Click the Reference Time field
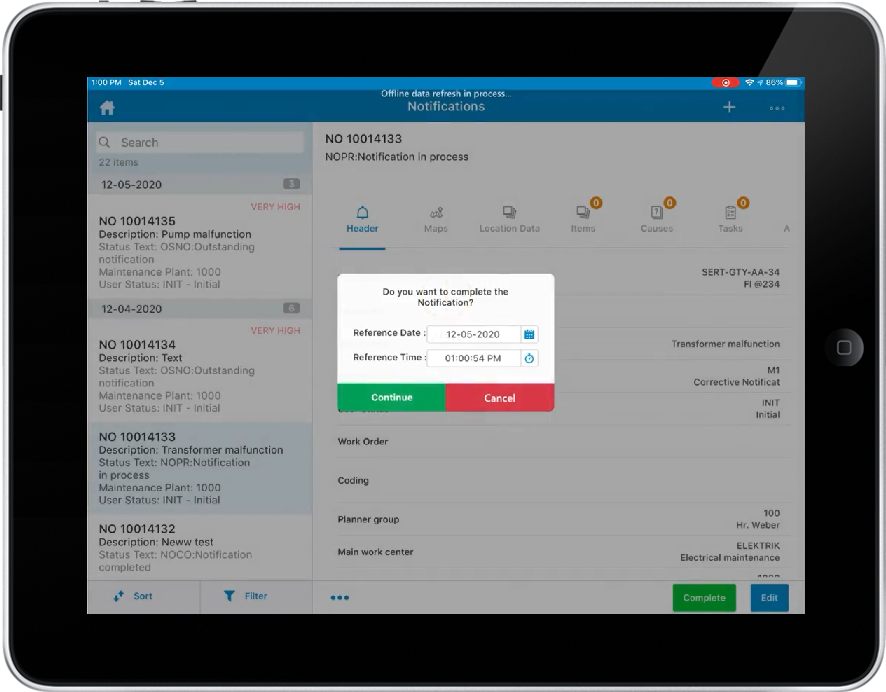This screenshot has height=692, width=886. tap(474, 358)
